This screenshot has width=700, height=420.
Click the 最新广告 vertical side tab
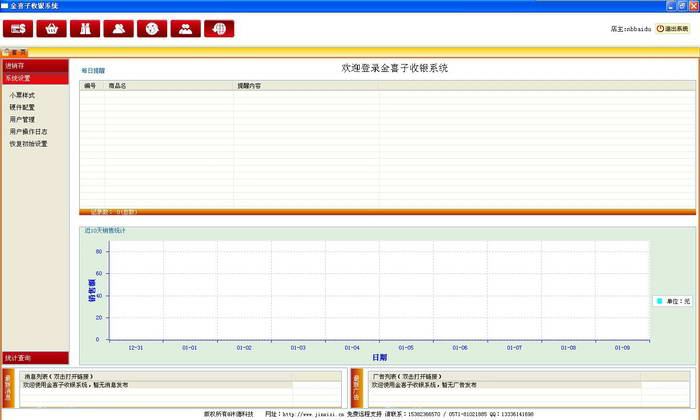(x=357, y=388)
